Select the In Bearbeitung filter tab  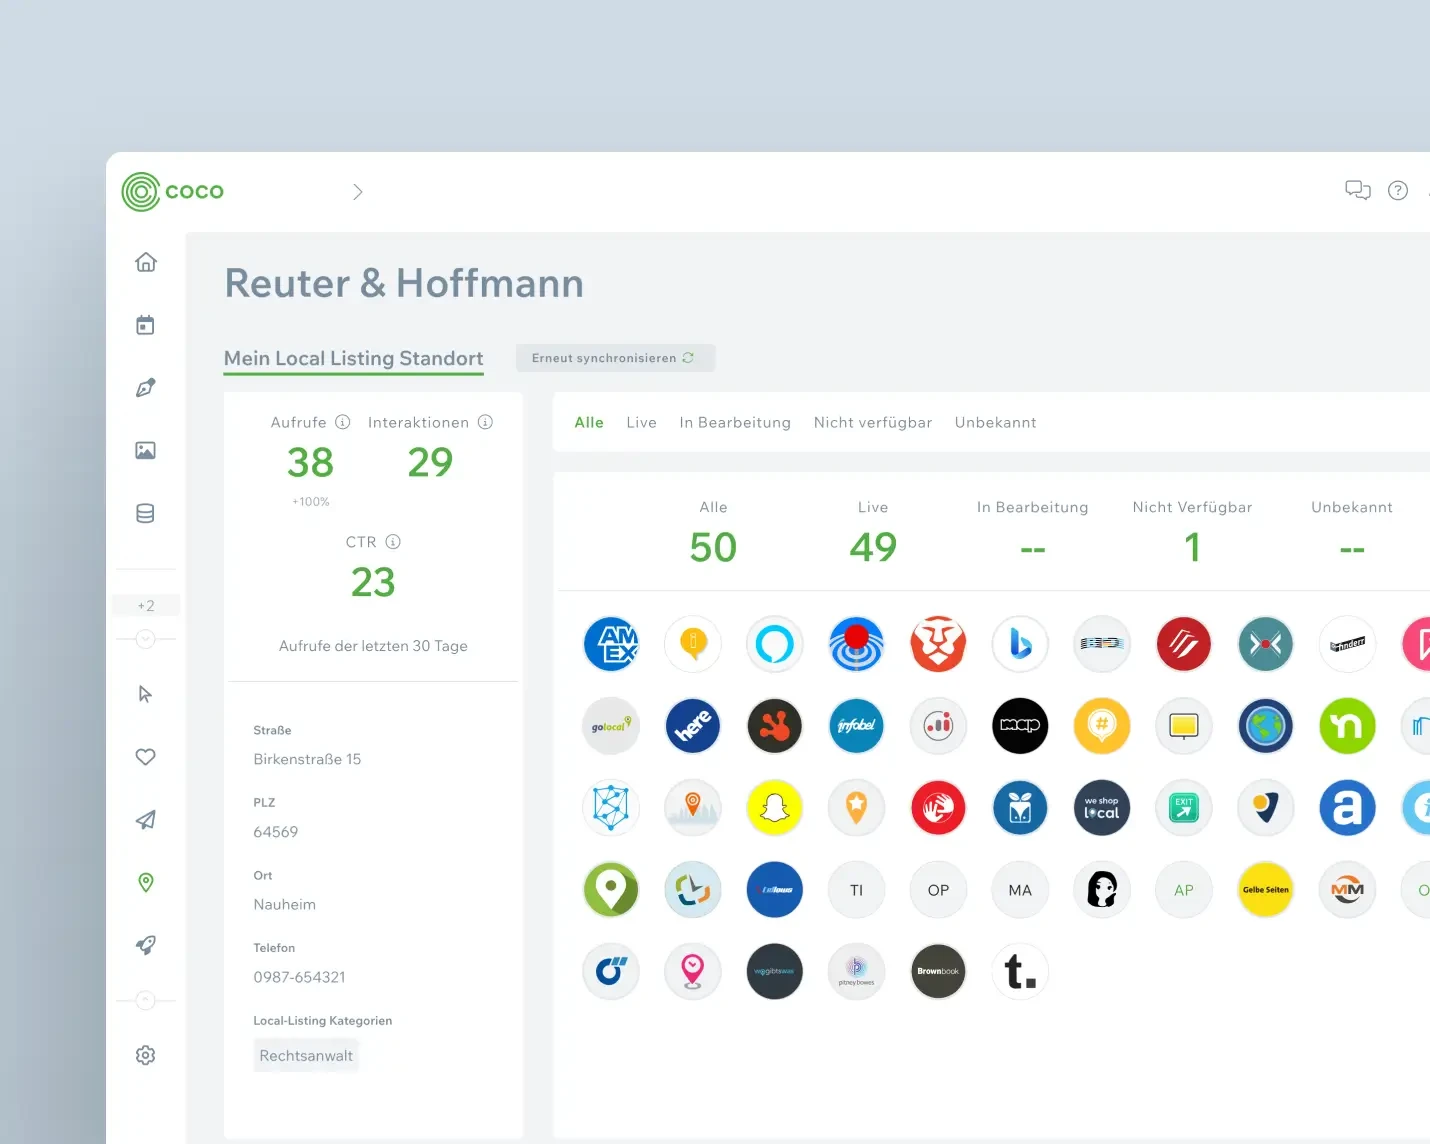click(735, 423)
